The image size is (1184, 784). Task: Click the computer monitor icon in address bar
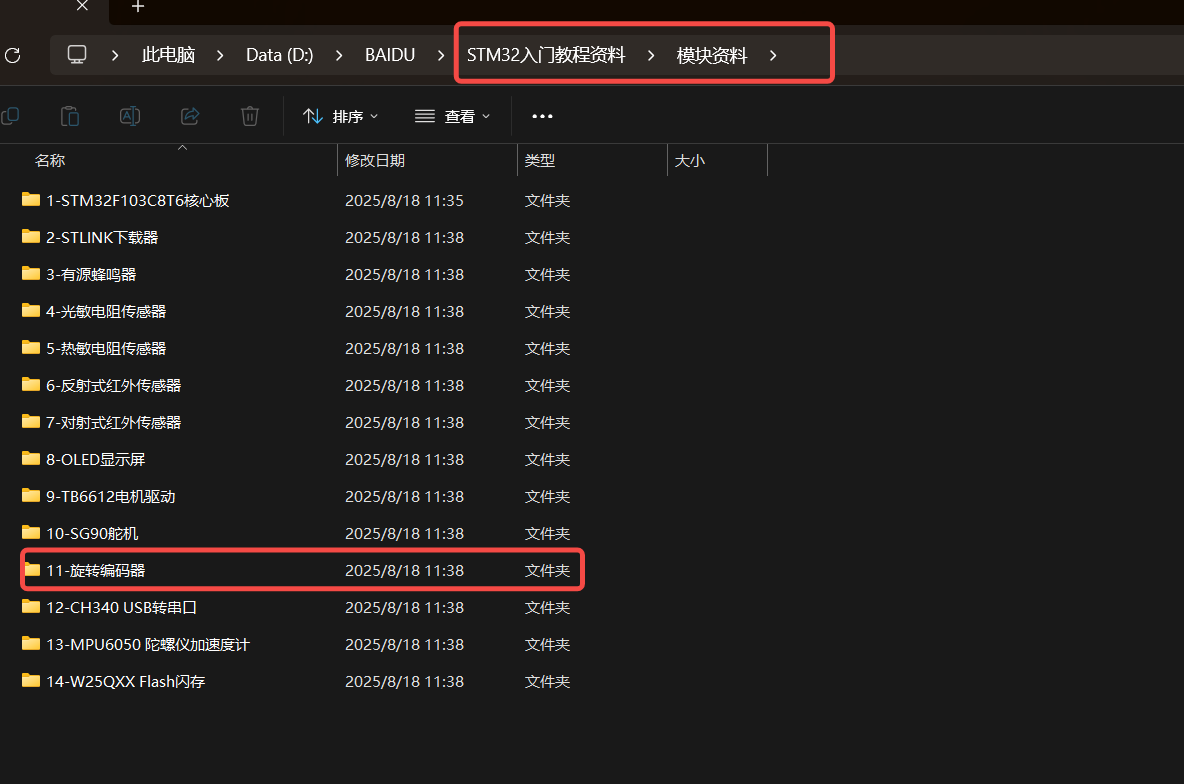(77, 54)
